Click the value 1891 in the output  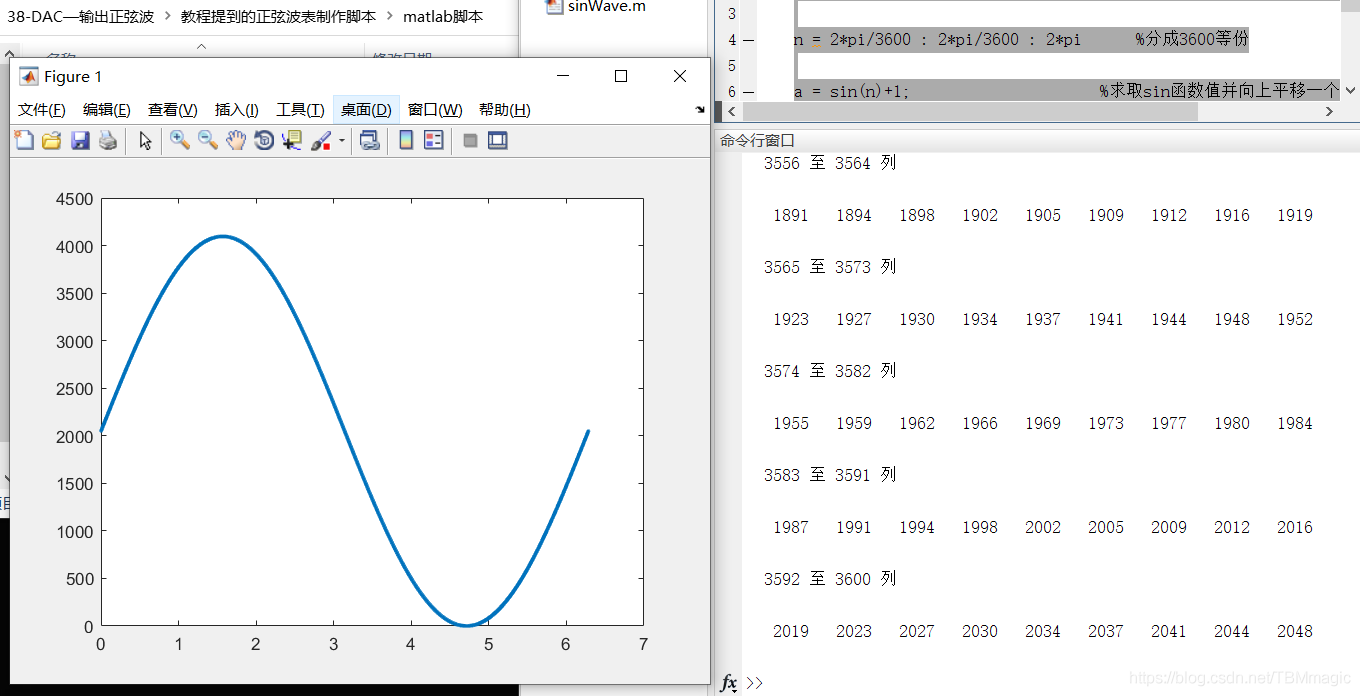point(790,215)
